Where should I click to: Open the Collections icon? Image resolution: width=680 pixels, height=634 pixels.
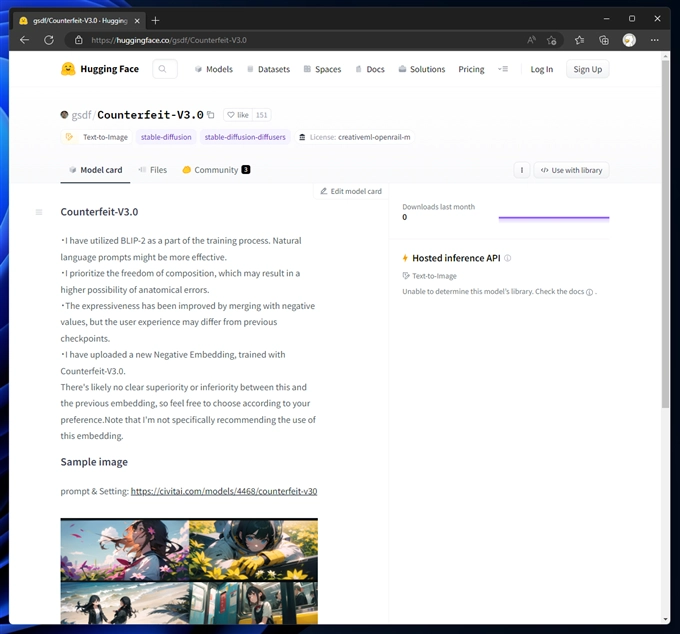[x=604, y=40]
